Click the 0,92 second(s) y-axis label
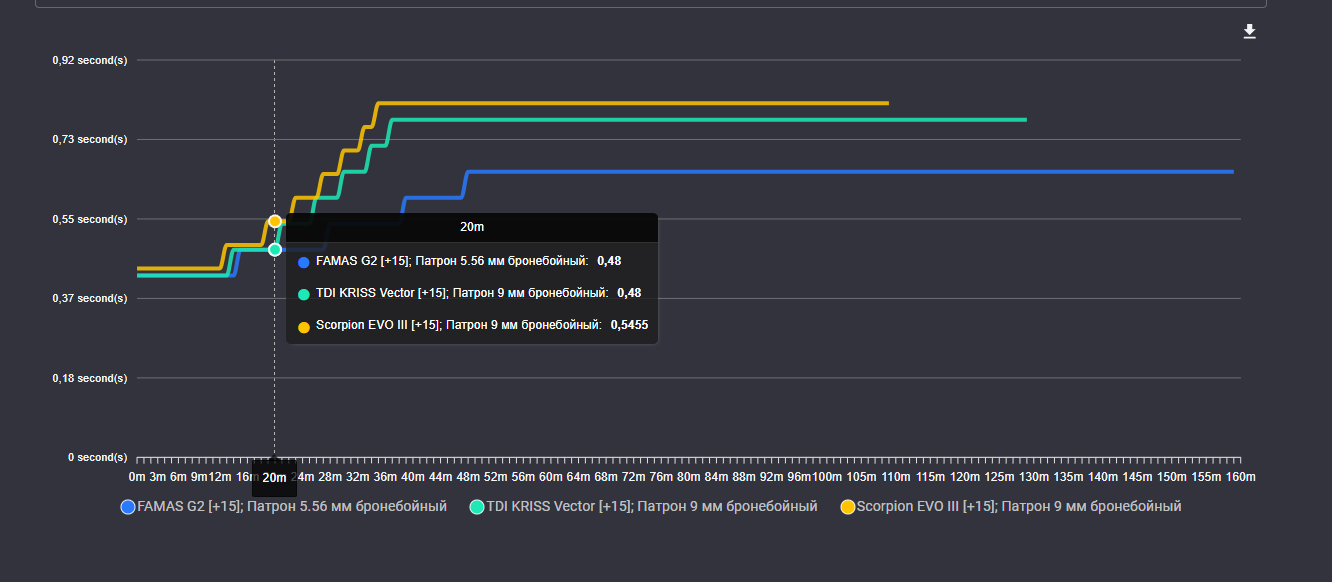This screenshot has width=1332, height=582. point(90,60)
